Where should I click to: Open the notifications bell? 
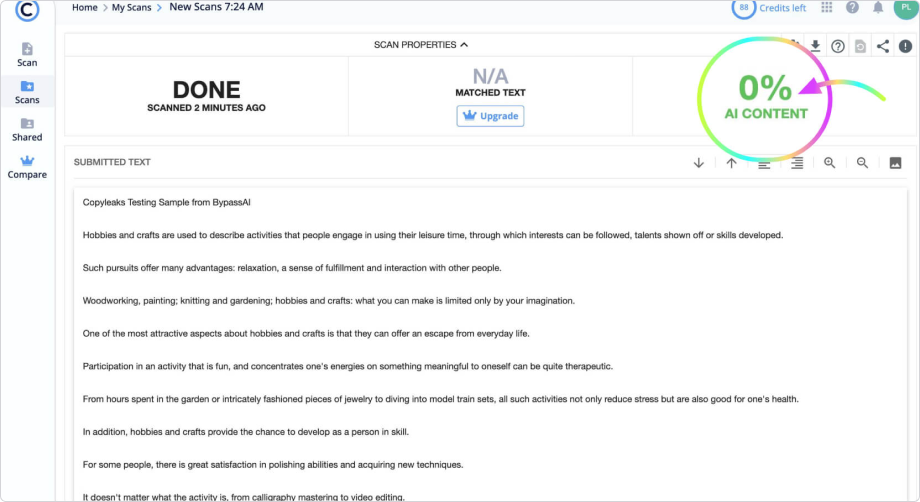pos(878,8)
